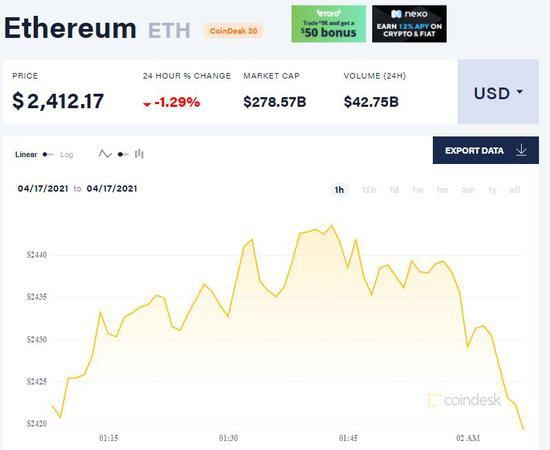
Task: Click the CoinDesk 20 badge
Action: [x=233, y=31]
